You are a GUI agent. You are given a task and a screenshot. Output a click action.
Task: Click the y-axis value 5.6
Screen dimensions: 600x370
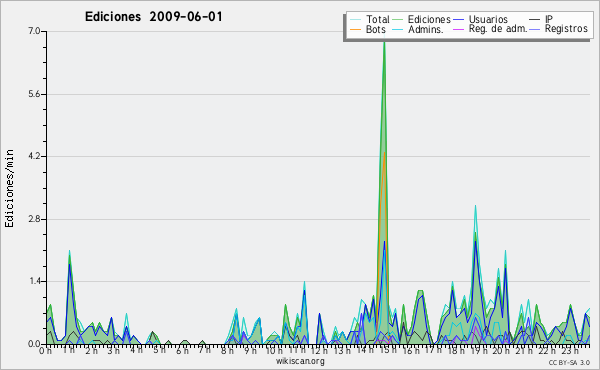[34, 94]
